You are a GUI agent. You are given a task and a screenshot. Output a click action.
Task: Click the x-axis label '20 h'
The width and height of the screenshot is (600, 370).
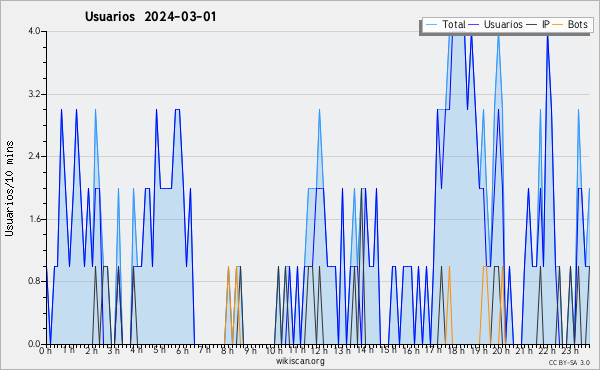(x=501, y=351)
